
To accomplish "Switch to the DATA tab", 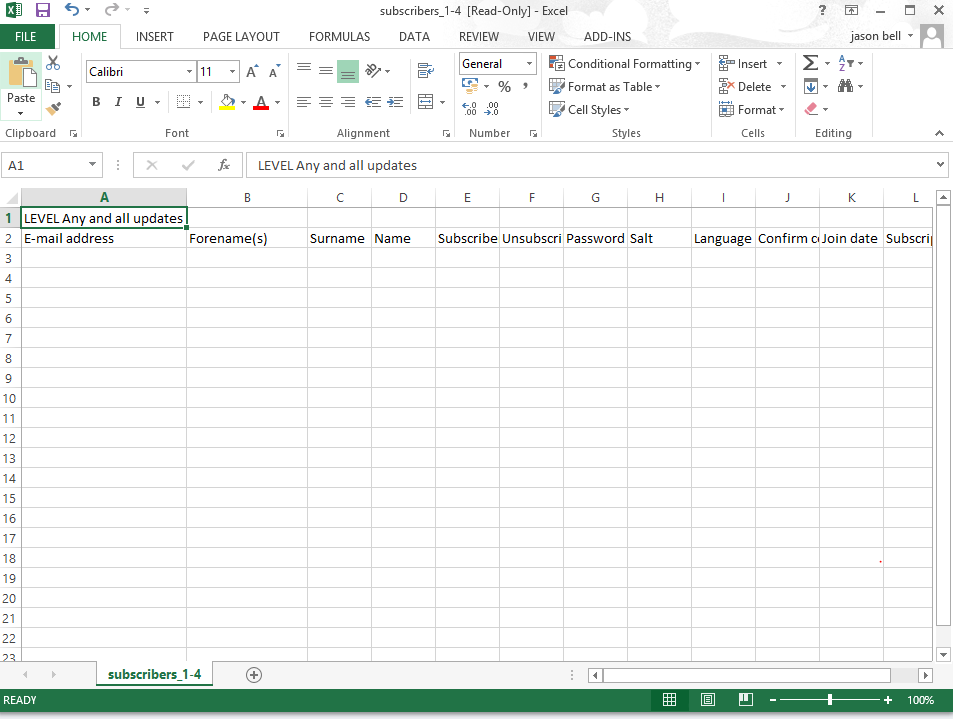I will (x=415, y=36).
